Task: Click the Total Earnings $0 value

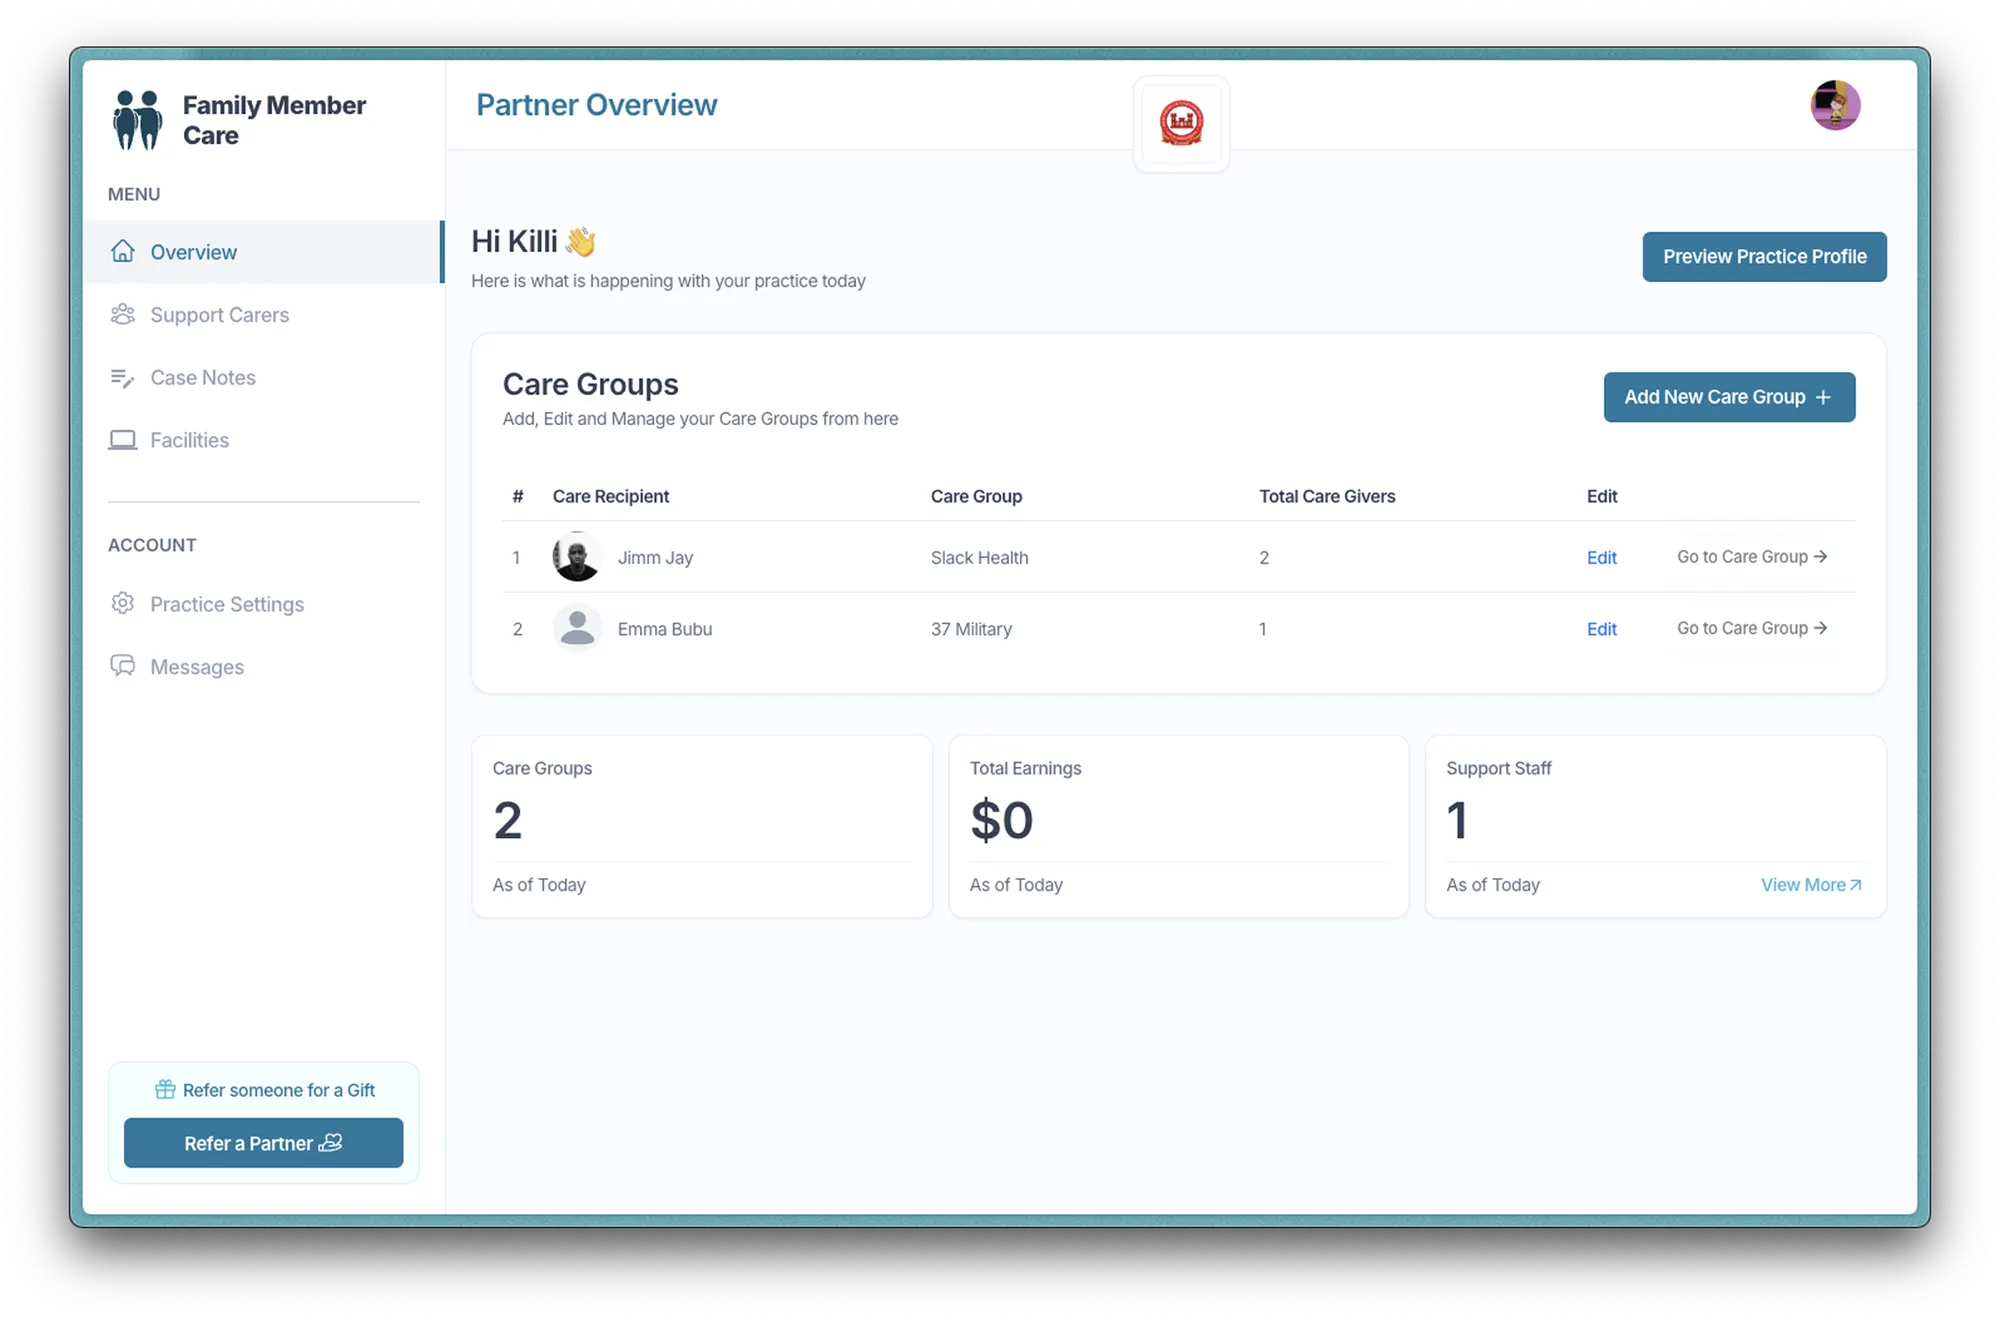Action: click(x=1001, y=820)
